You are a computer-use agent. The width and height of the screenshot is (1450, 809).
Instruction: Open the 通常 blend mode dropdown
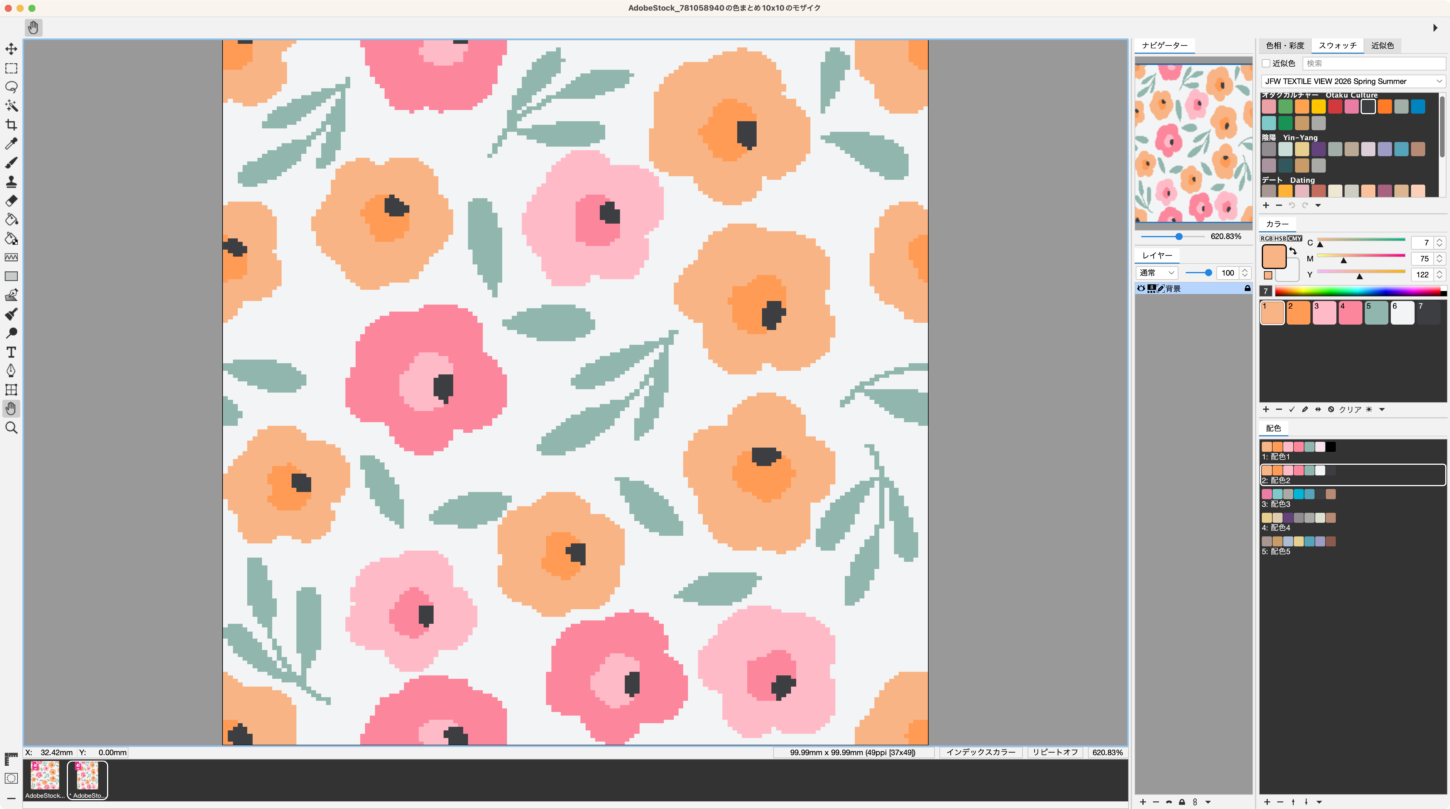tap(1156, 272)
